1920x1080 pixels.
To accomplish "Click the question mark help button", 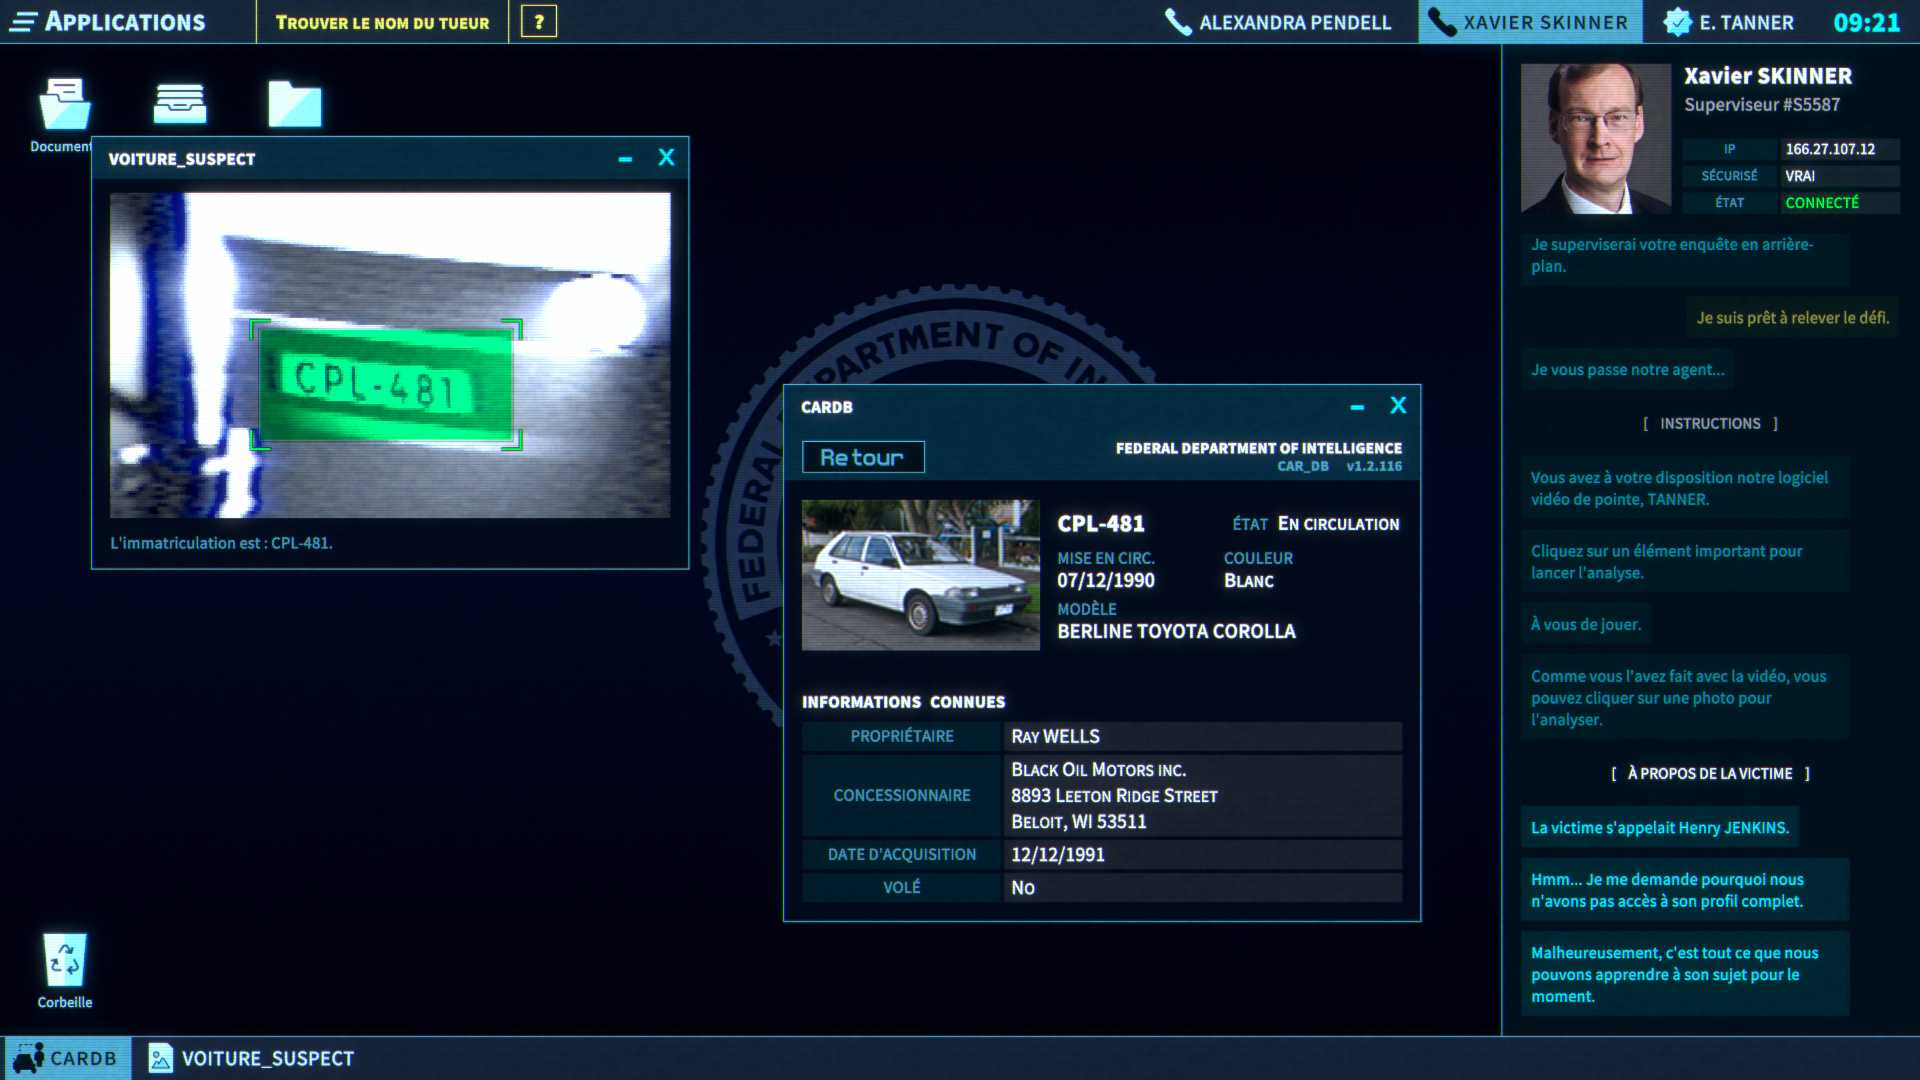I will click(x=539, y=22).
